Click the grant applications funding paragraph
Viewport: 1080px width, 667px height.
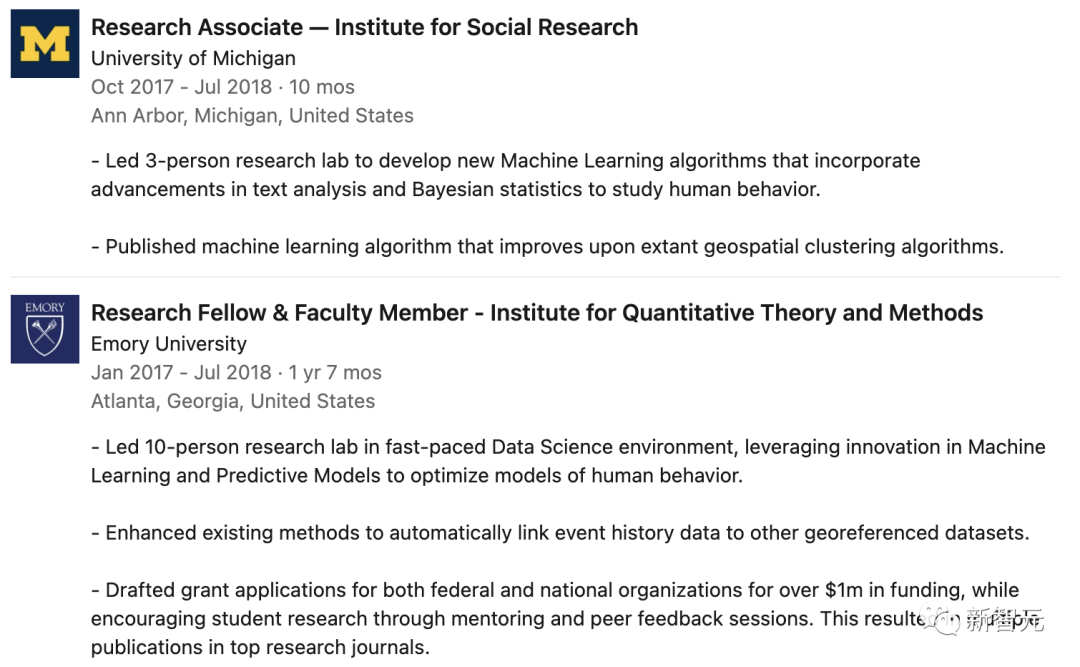(x=555, y=591)
